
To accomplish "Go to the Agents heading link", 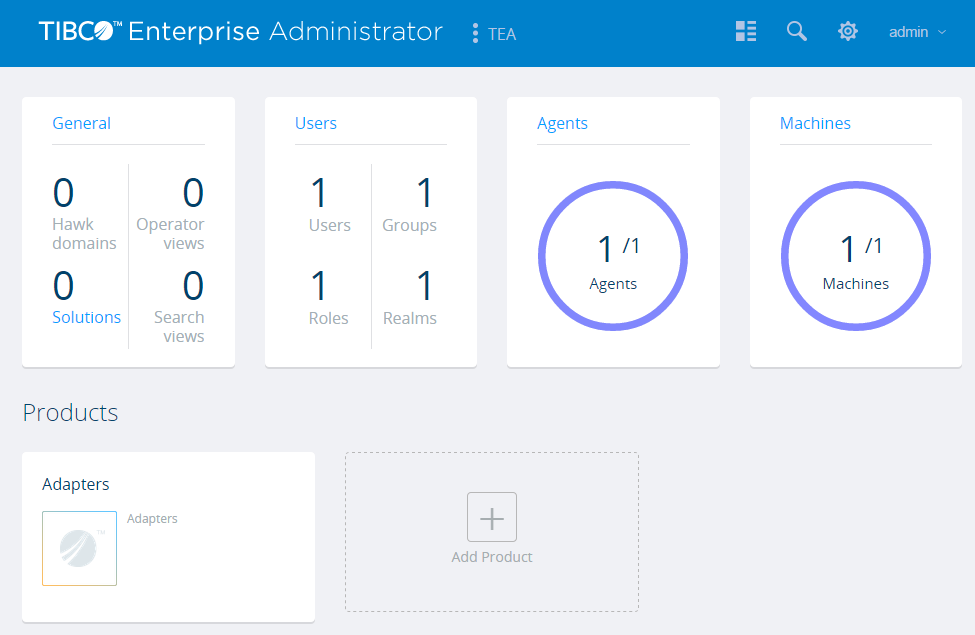I will pyautogui.click(x=562, y=124).
